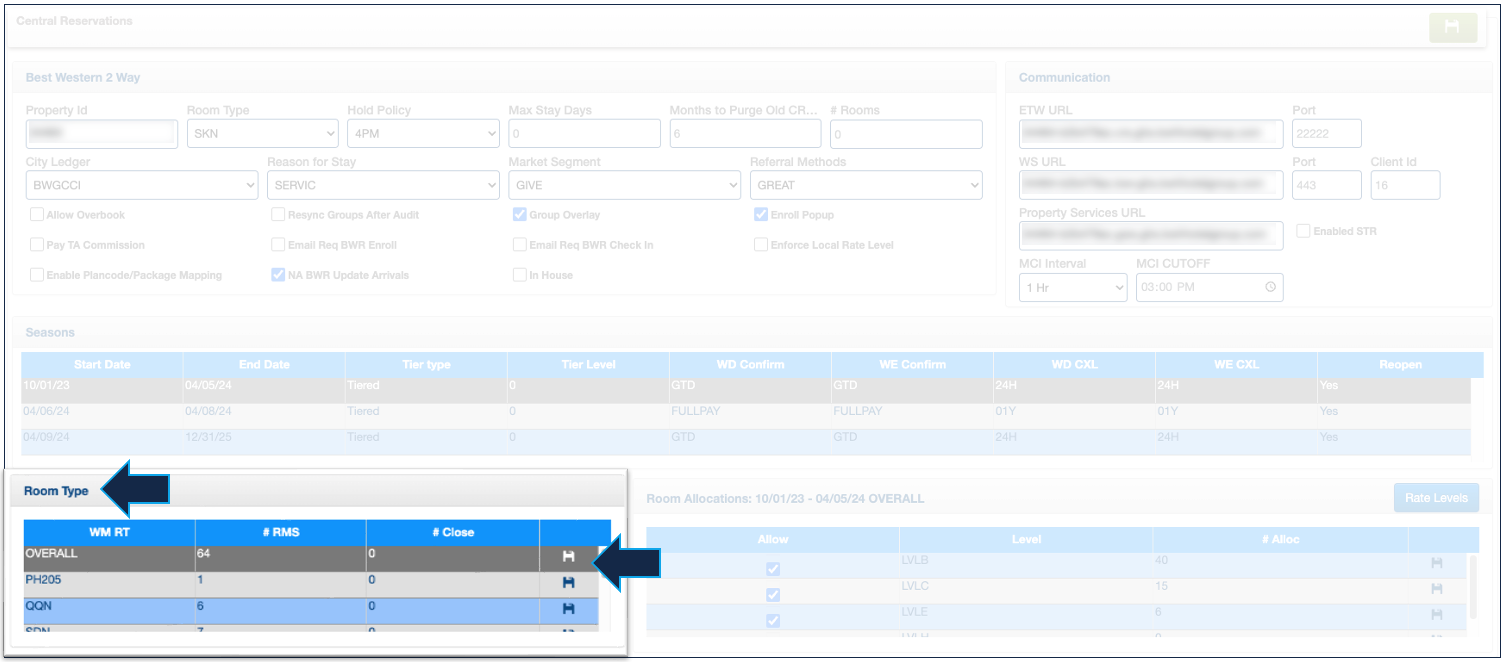1506x662 pixels.
Task: Click the WM RT column header
Action: (109, 533)
